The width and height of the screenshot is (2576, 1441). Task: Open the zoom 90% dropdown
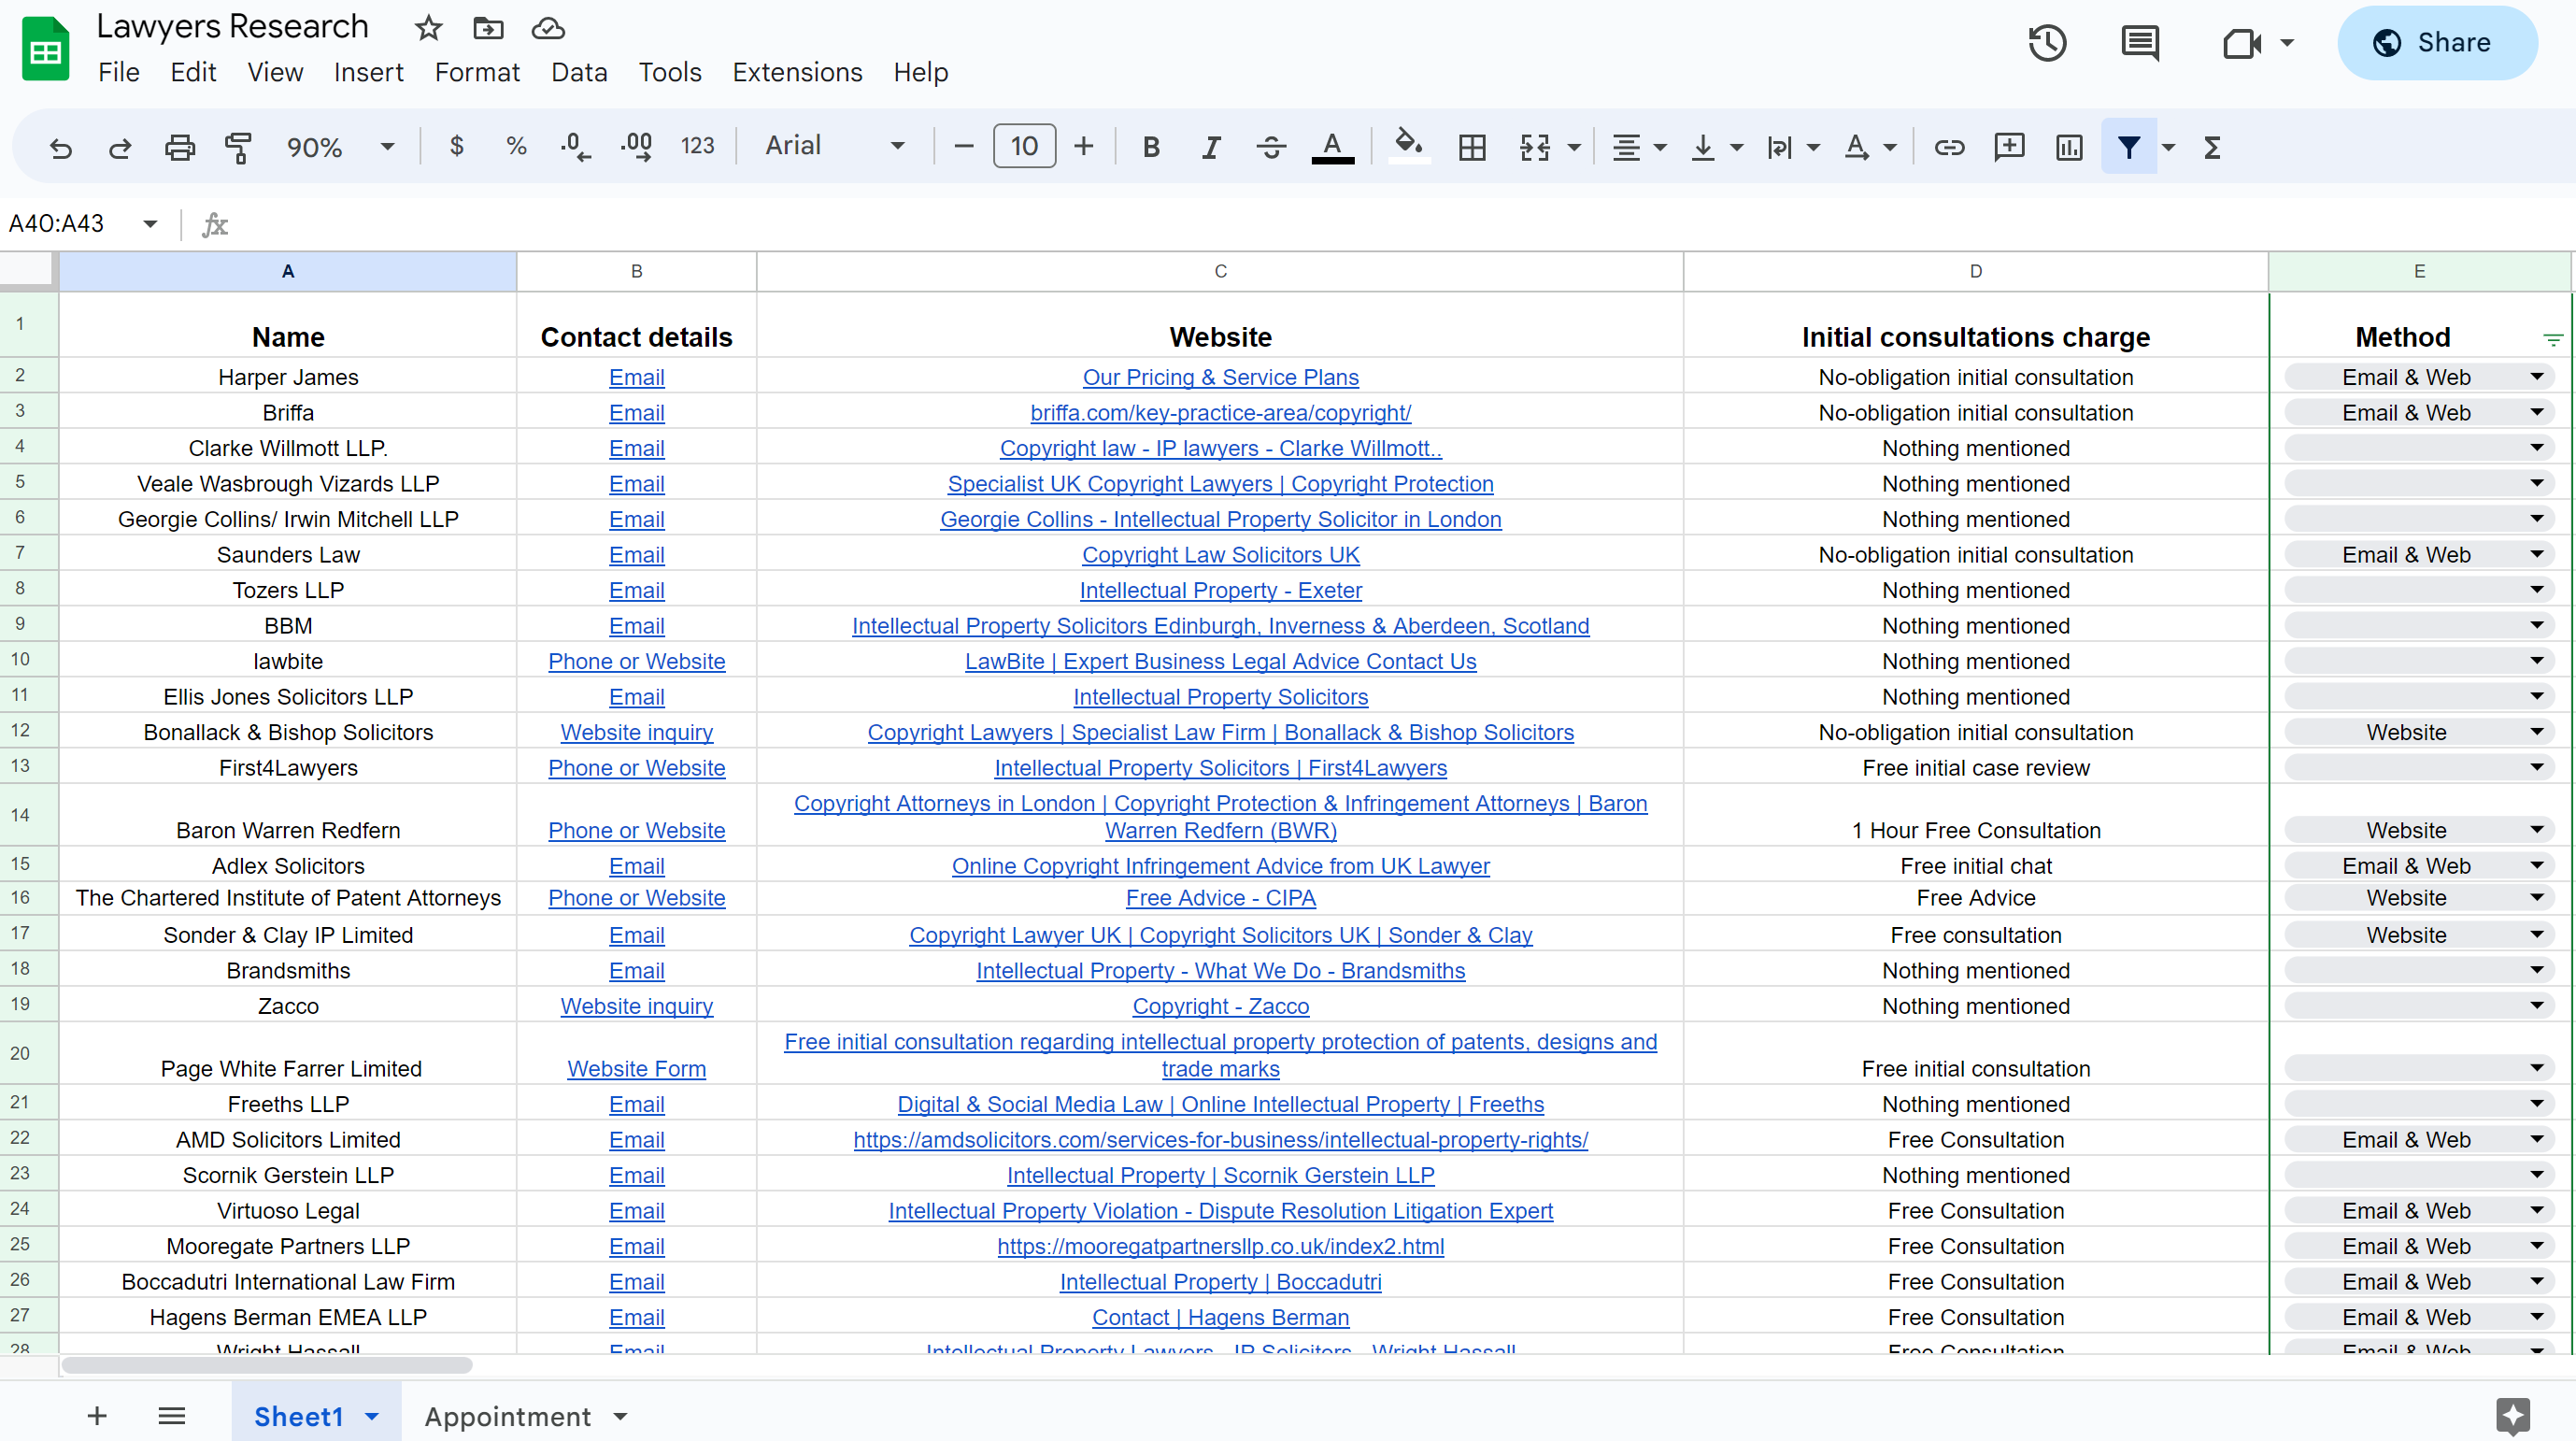tap(340, 147)
